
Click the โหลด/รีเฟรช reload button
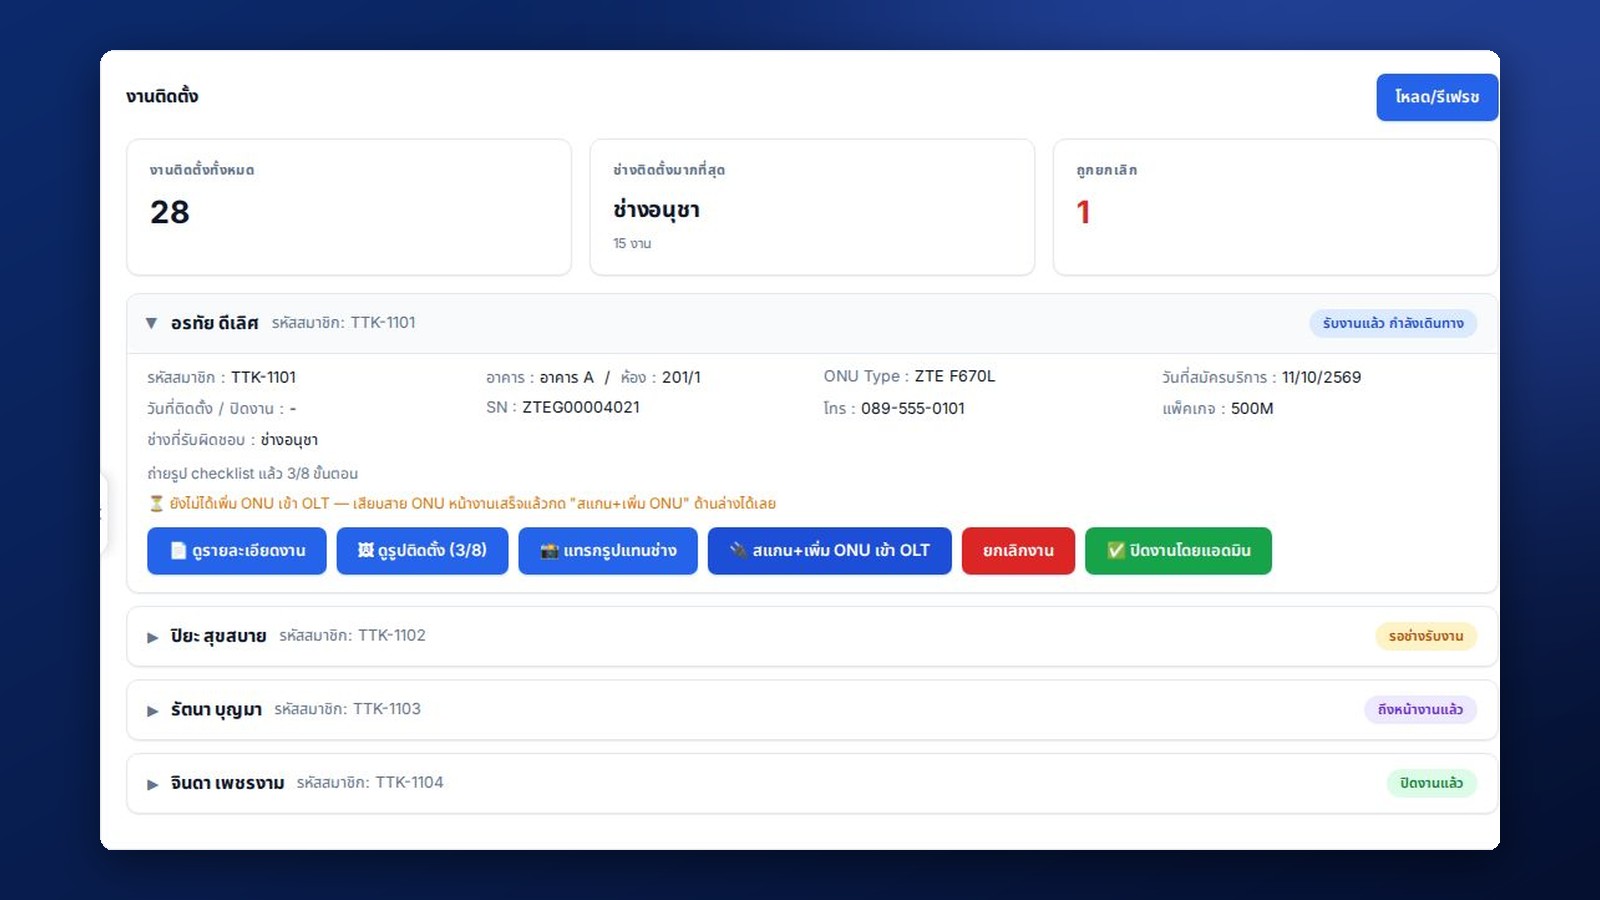click(x=1437, y=97)
